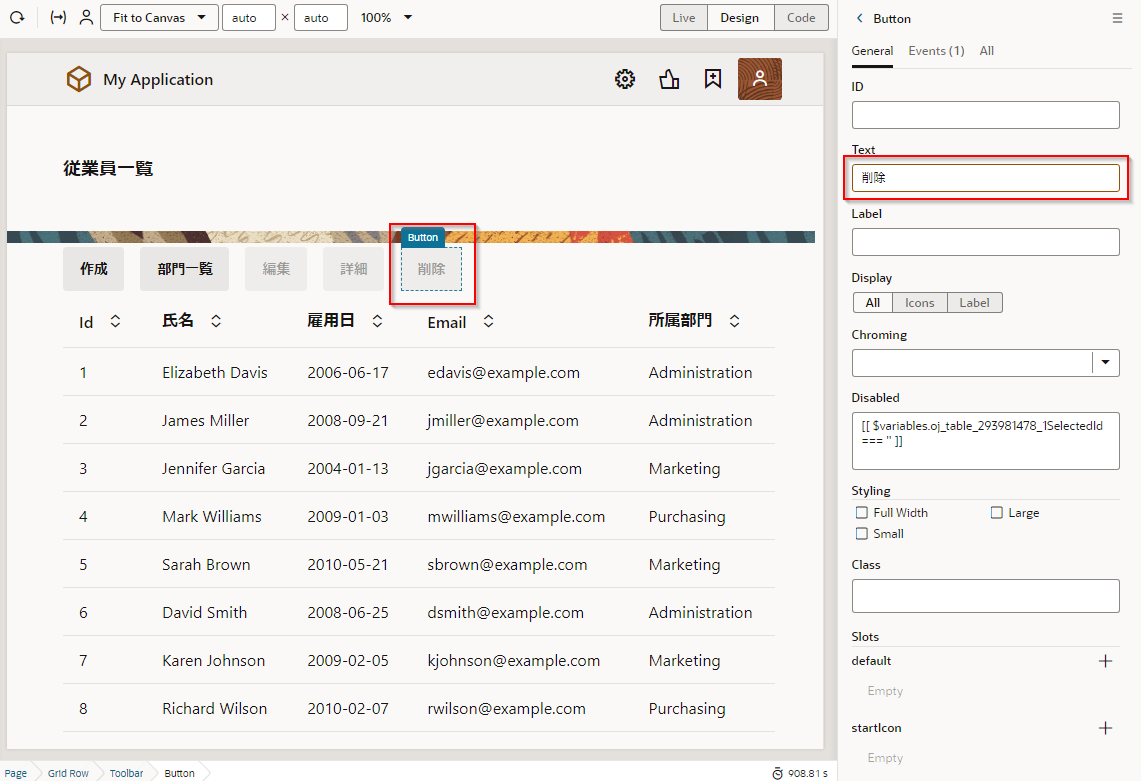Open the Button panel hamburger menu
1141x781 pixels.
[1117, 18]
